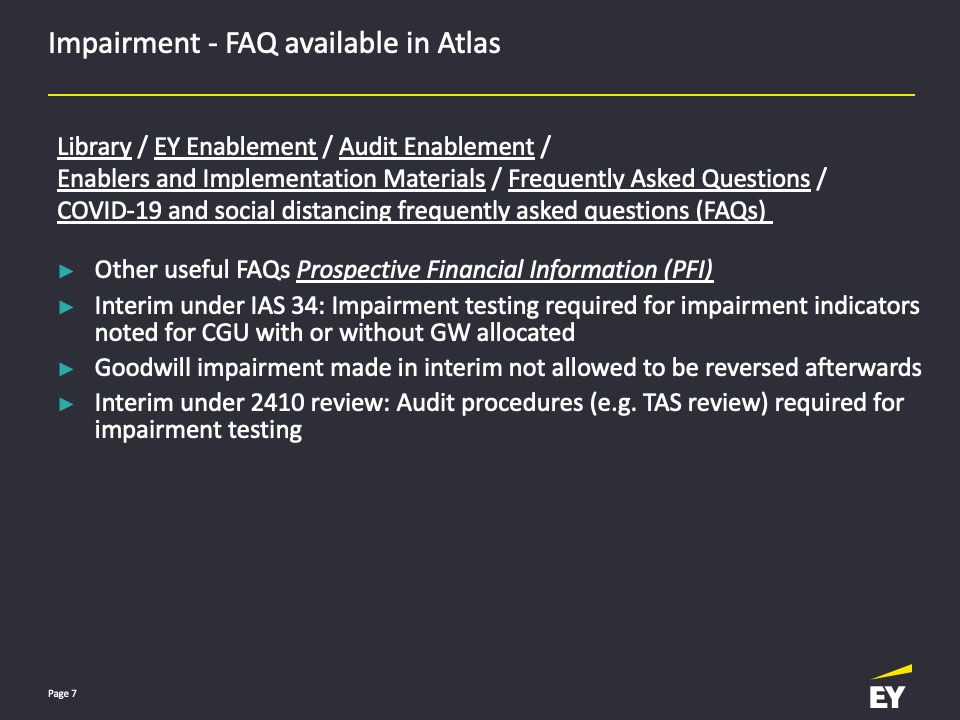Click bullet arrow beside Goodwill impairment line
Viewport: 960px width, 720px height.
pos(66,369)
